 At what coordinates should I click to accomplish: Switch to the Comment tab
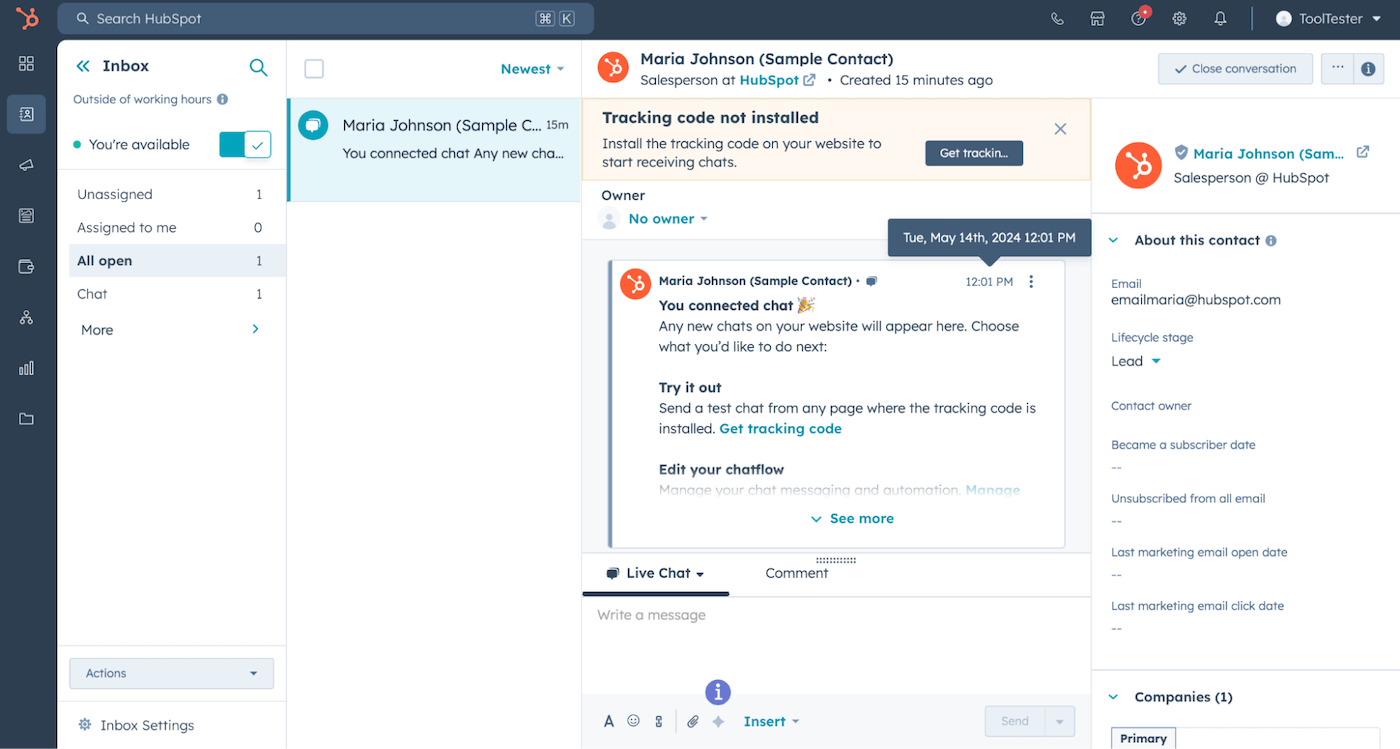(796, 573)
